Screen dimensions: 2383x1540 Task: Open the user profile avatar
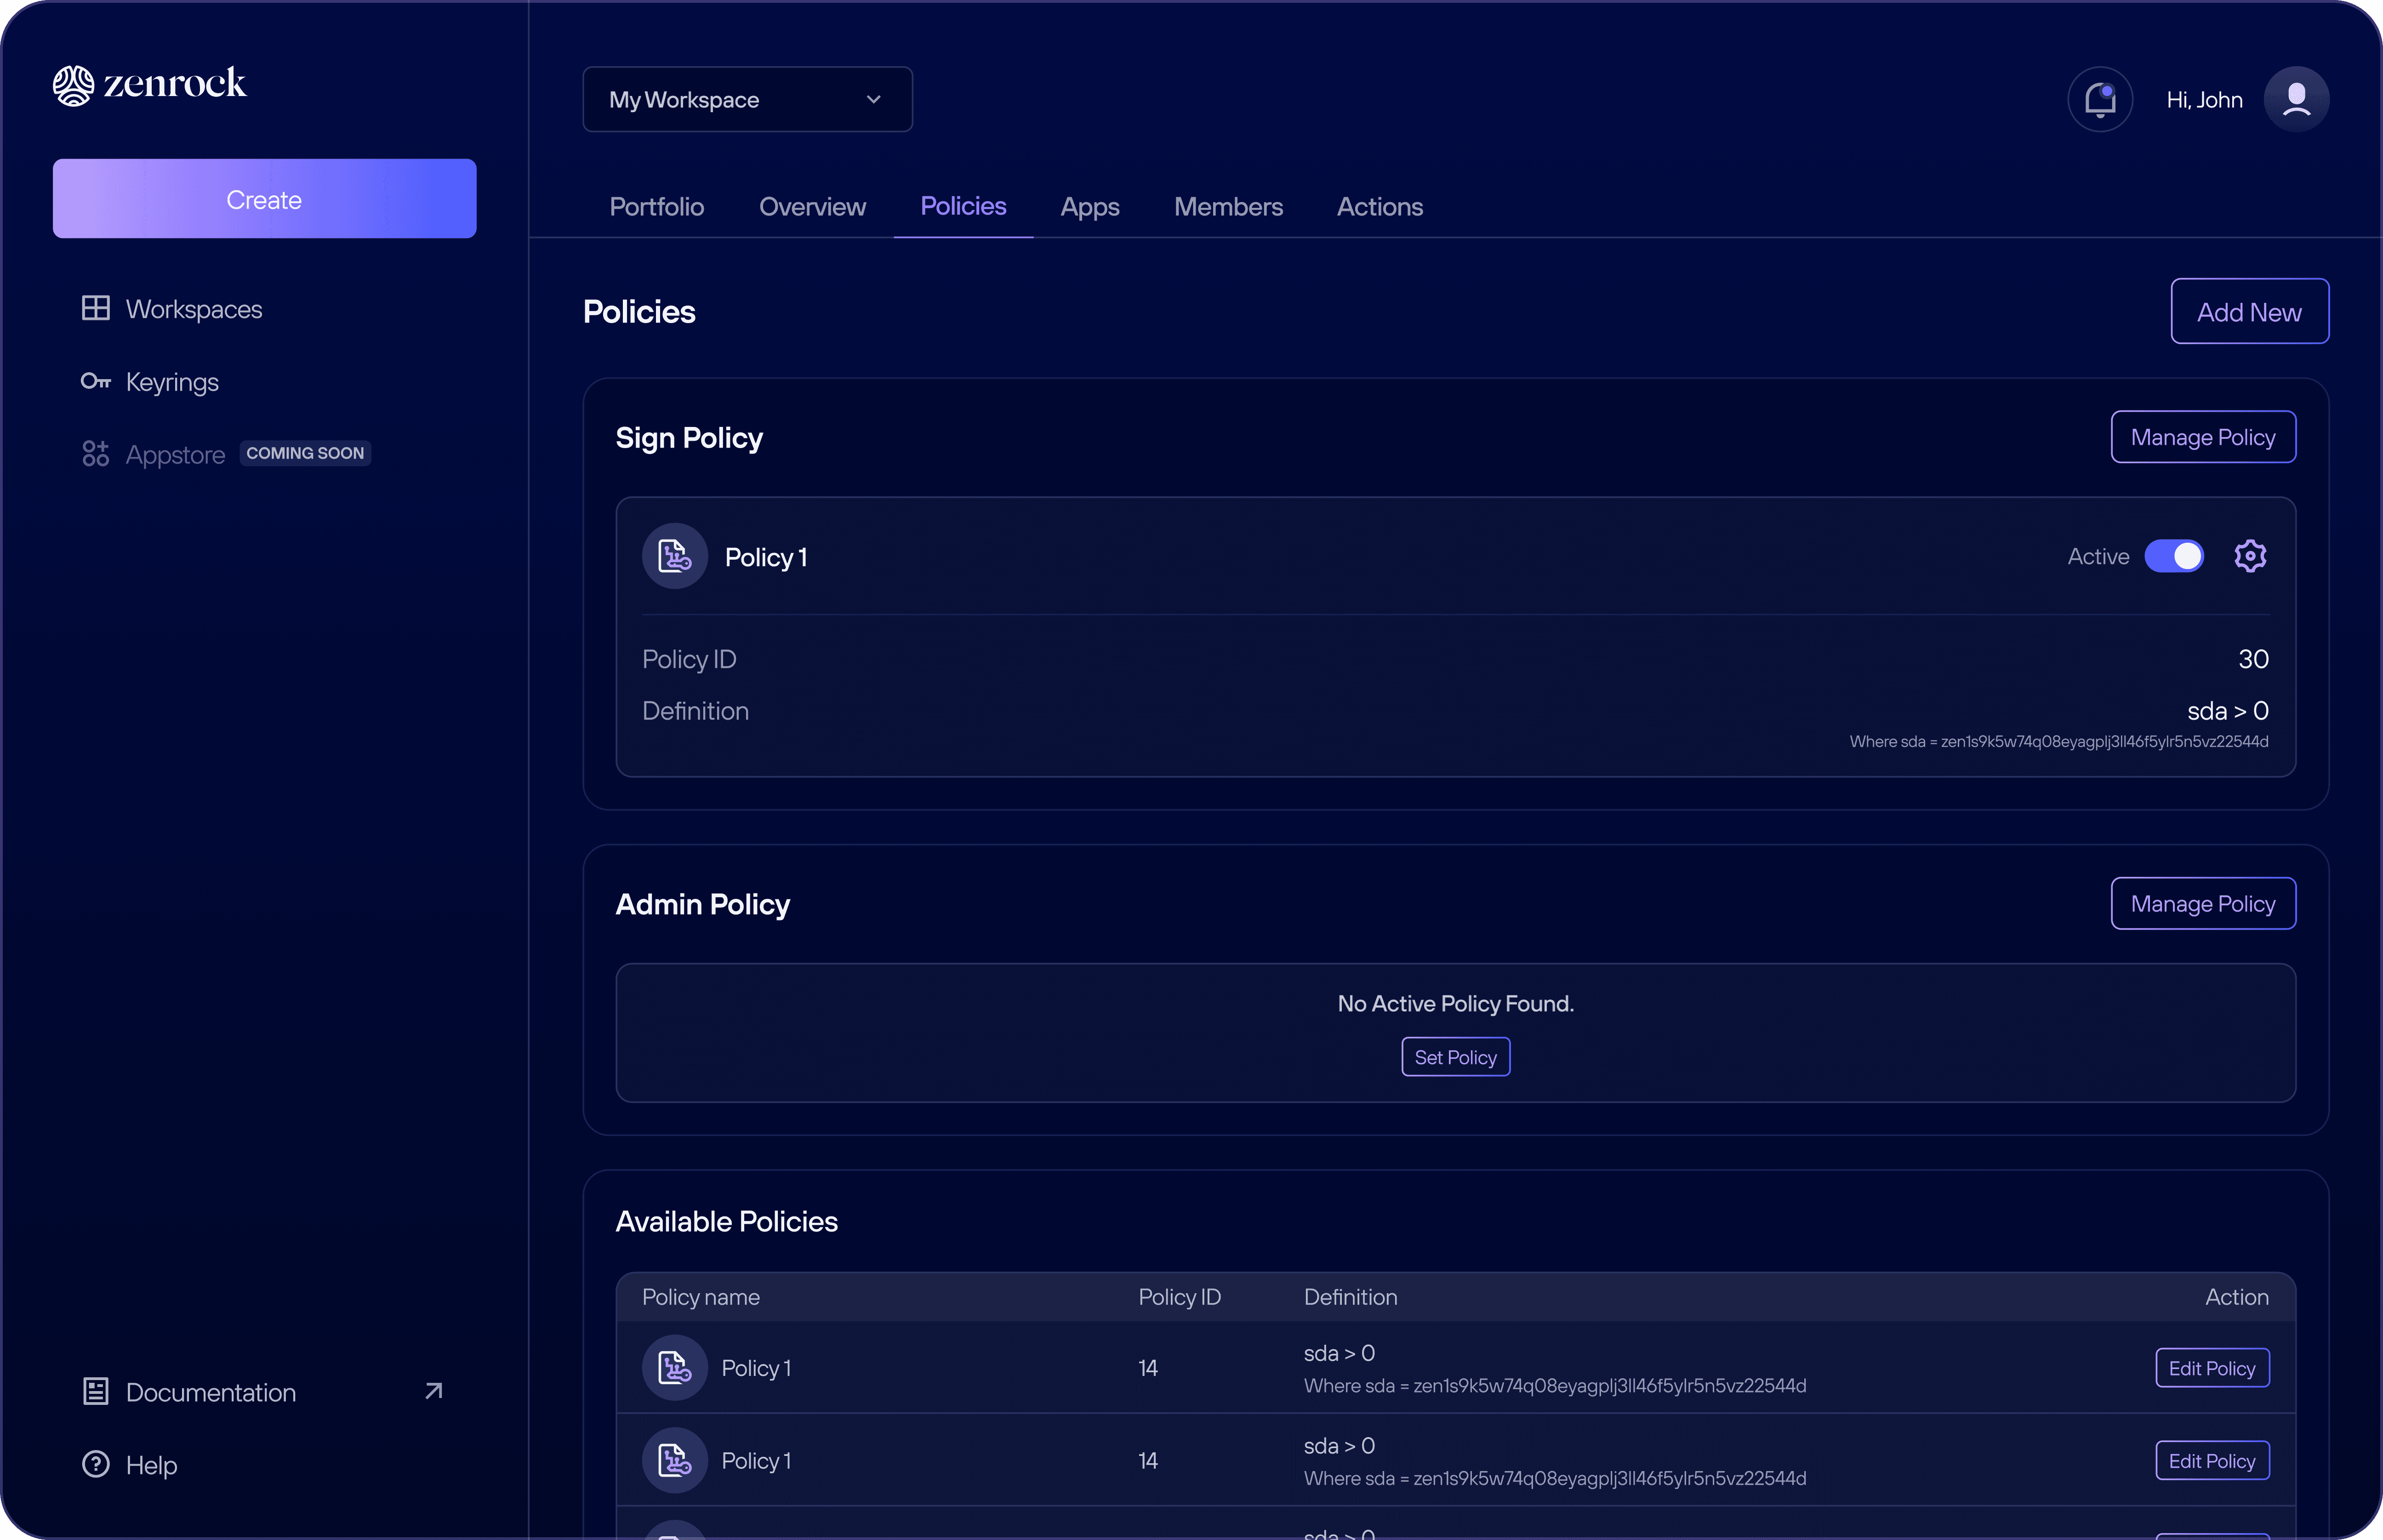pyautogui.click(x=2296, y=99)
